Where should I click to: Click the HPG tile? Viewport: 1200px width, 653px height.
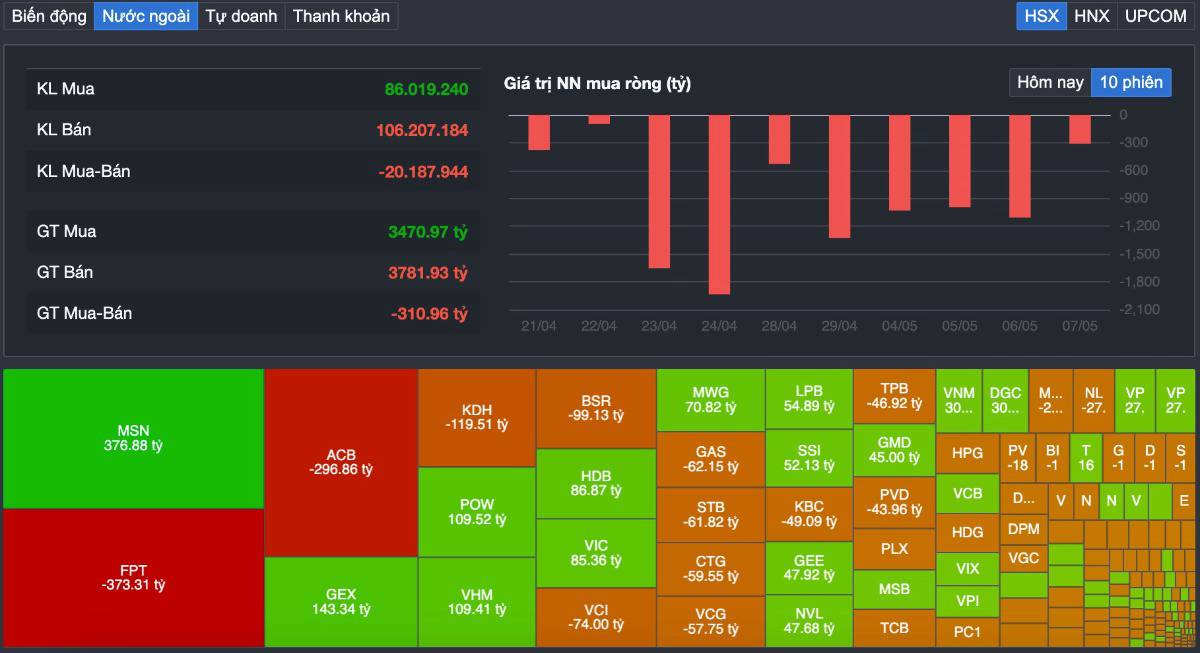(x=967, y=453)
